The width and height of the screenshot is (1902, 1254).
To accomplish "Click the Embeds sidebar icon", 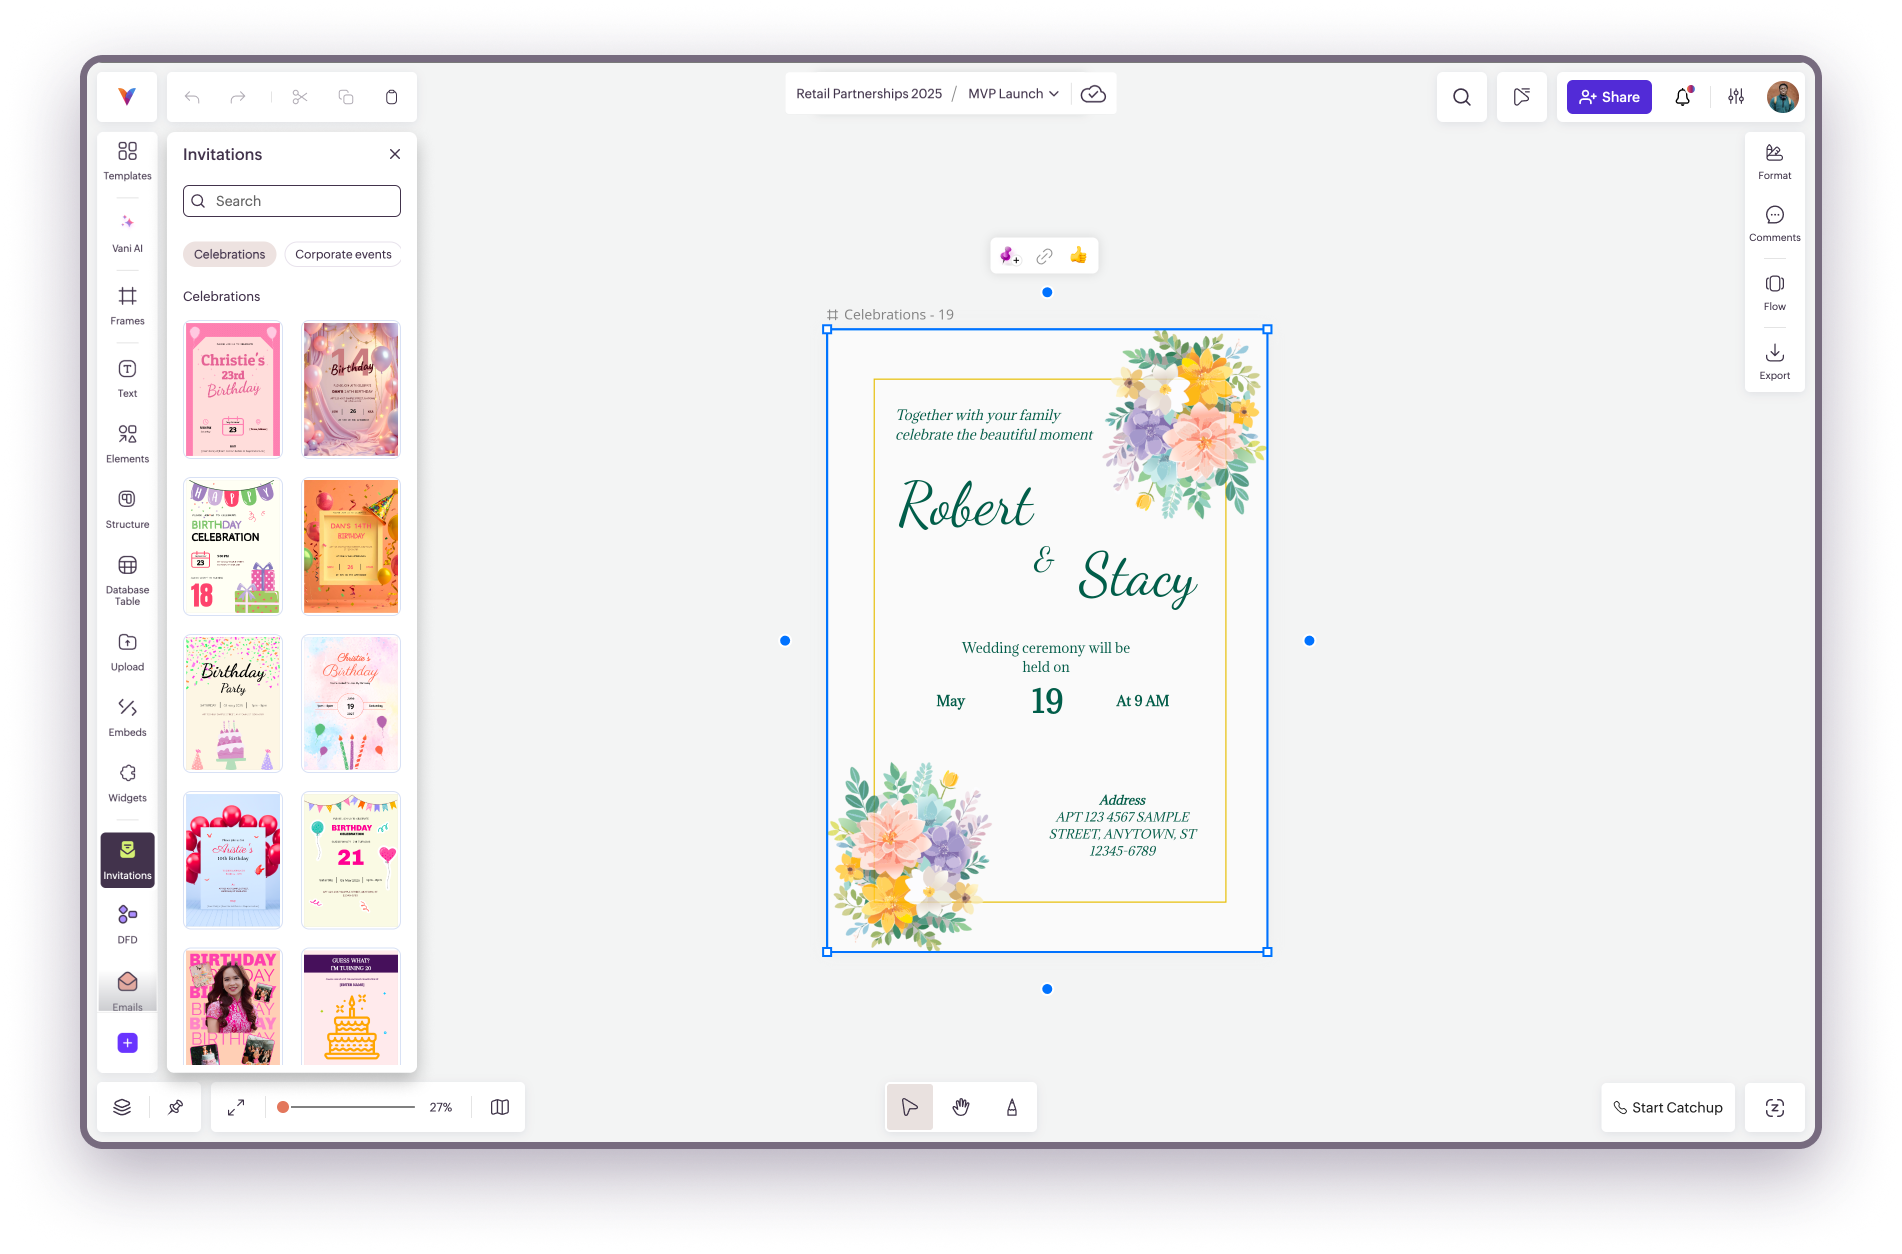I will pos(127,717).
